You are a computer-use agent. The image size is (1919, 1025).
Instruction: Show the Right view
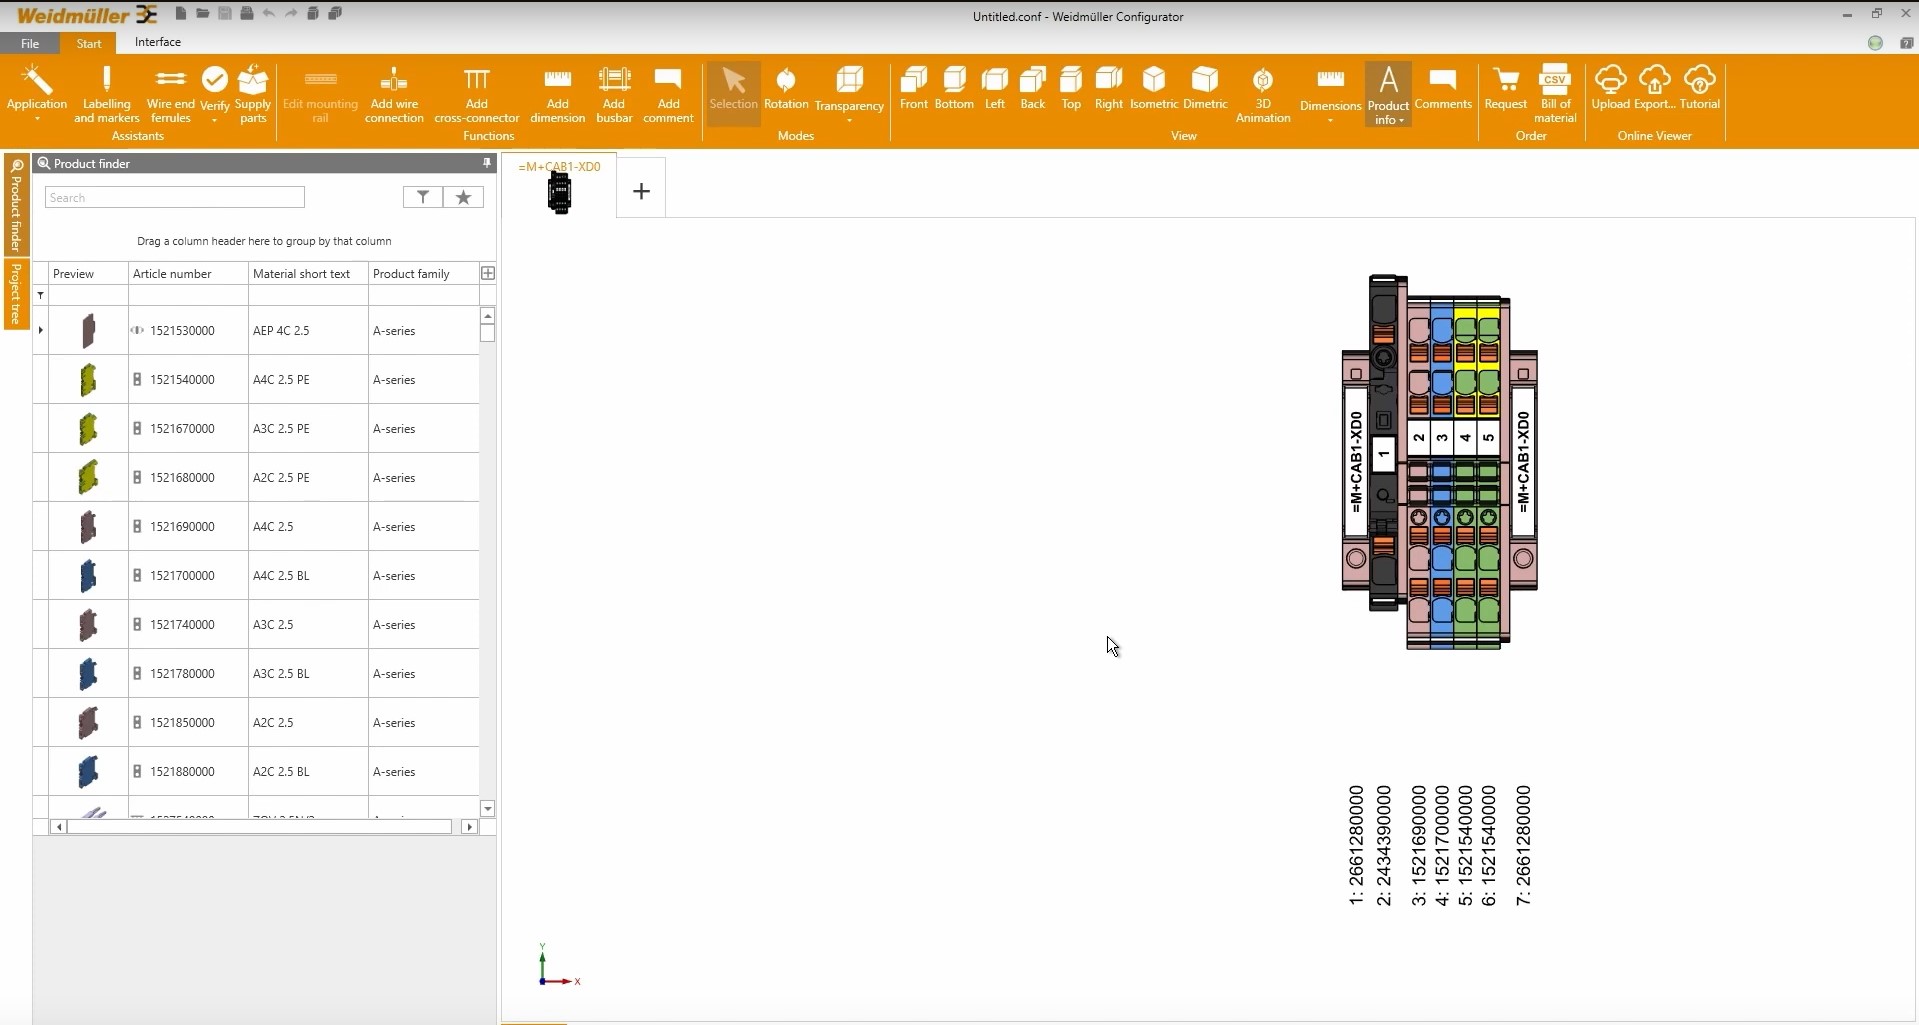(x=1109, y=88)
